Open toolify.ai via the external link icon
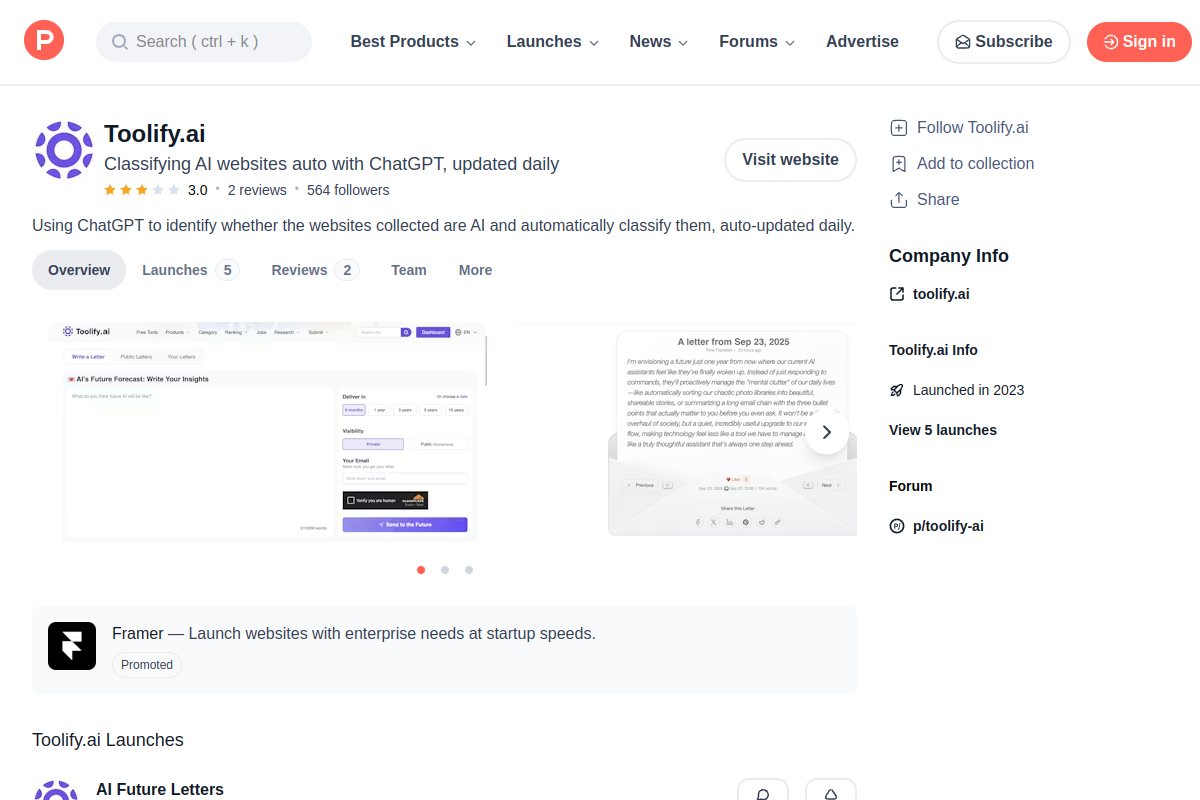The width and height of the screenshot is (1200, 800). [897, 293]
